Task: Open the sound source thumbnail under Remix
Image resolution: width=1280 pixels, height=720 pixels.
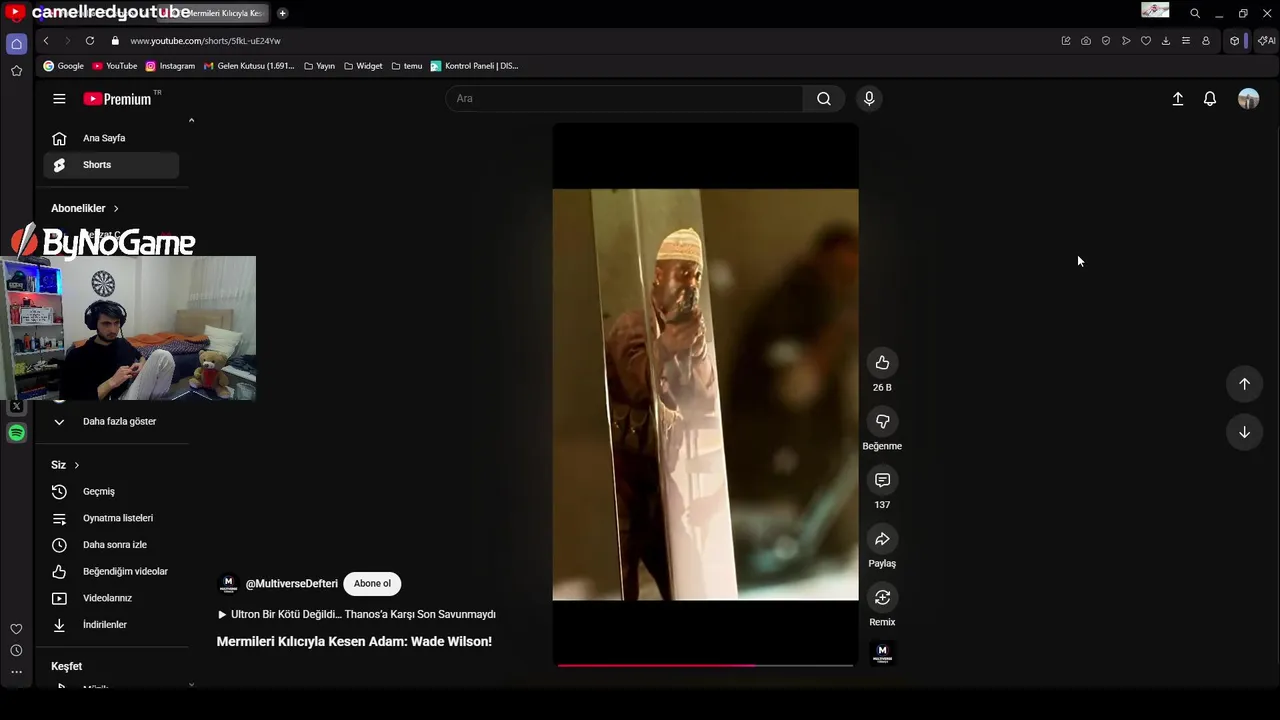Action: click(x=882, y=653)
